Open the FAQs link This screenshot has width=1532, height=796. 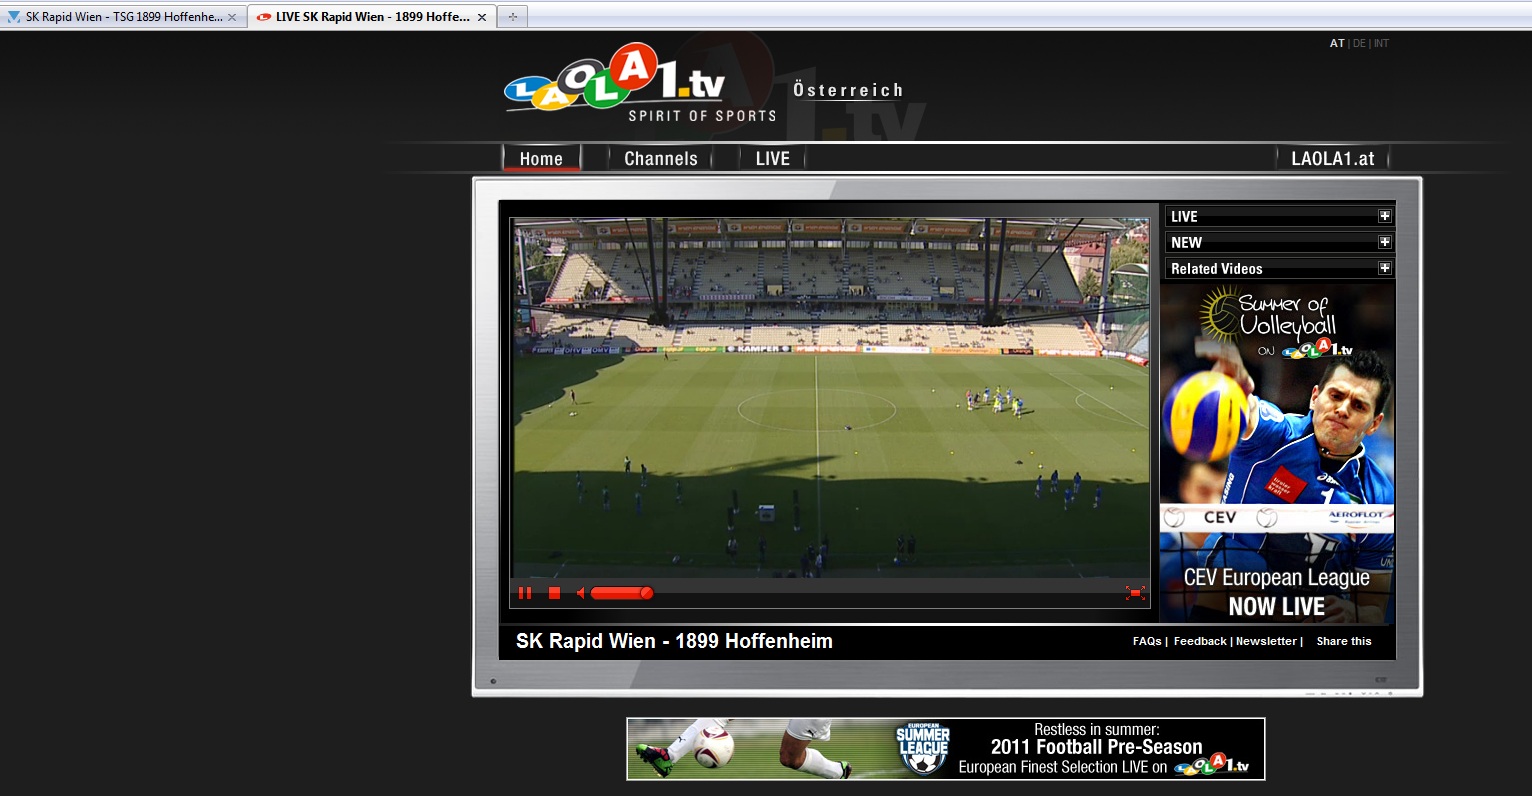click(x=1147, y=641)
